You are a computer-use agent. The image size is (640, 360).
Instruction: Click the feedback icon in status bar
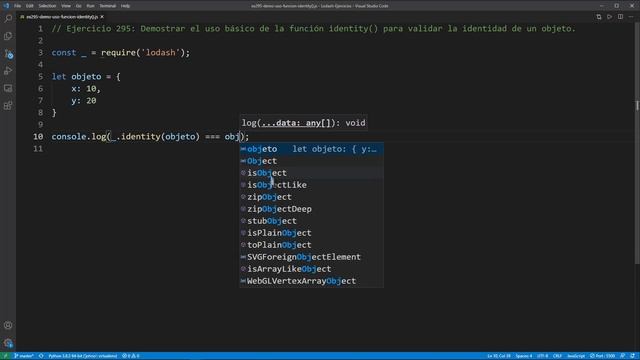tap(622, 356)
